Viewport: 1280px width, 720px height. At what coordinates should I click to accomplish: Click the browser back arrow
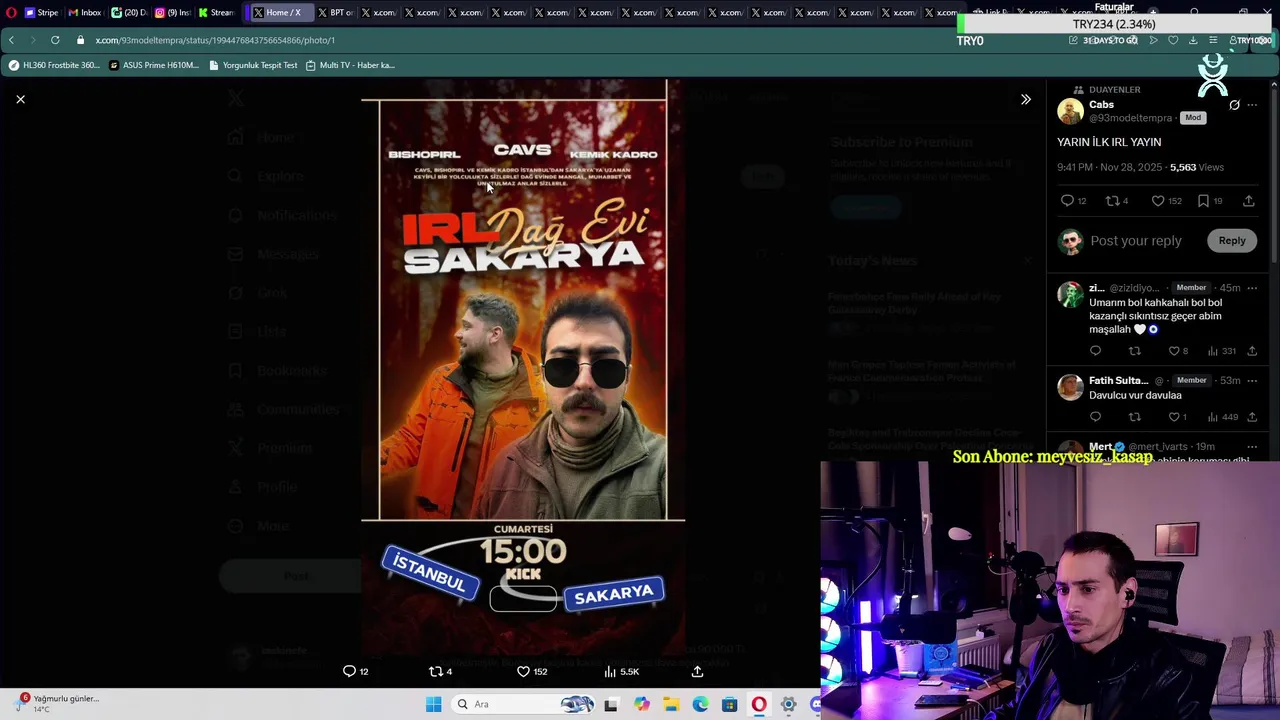coord(11,40)
